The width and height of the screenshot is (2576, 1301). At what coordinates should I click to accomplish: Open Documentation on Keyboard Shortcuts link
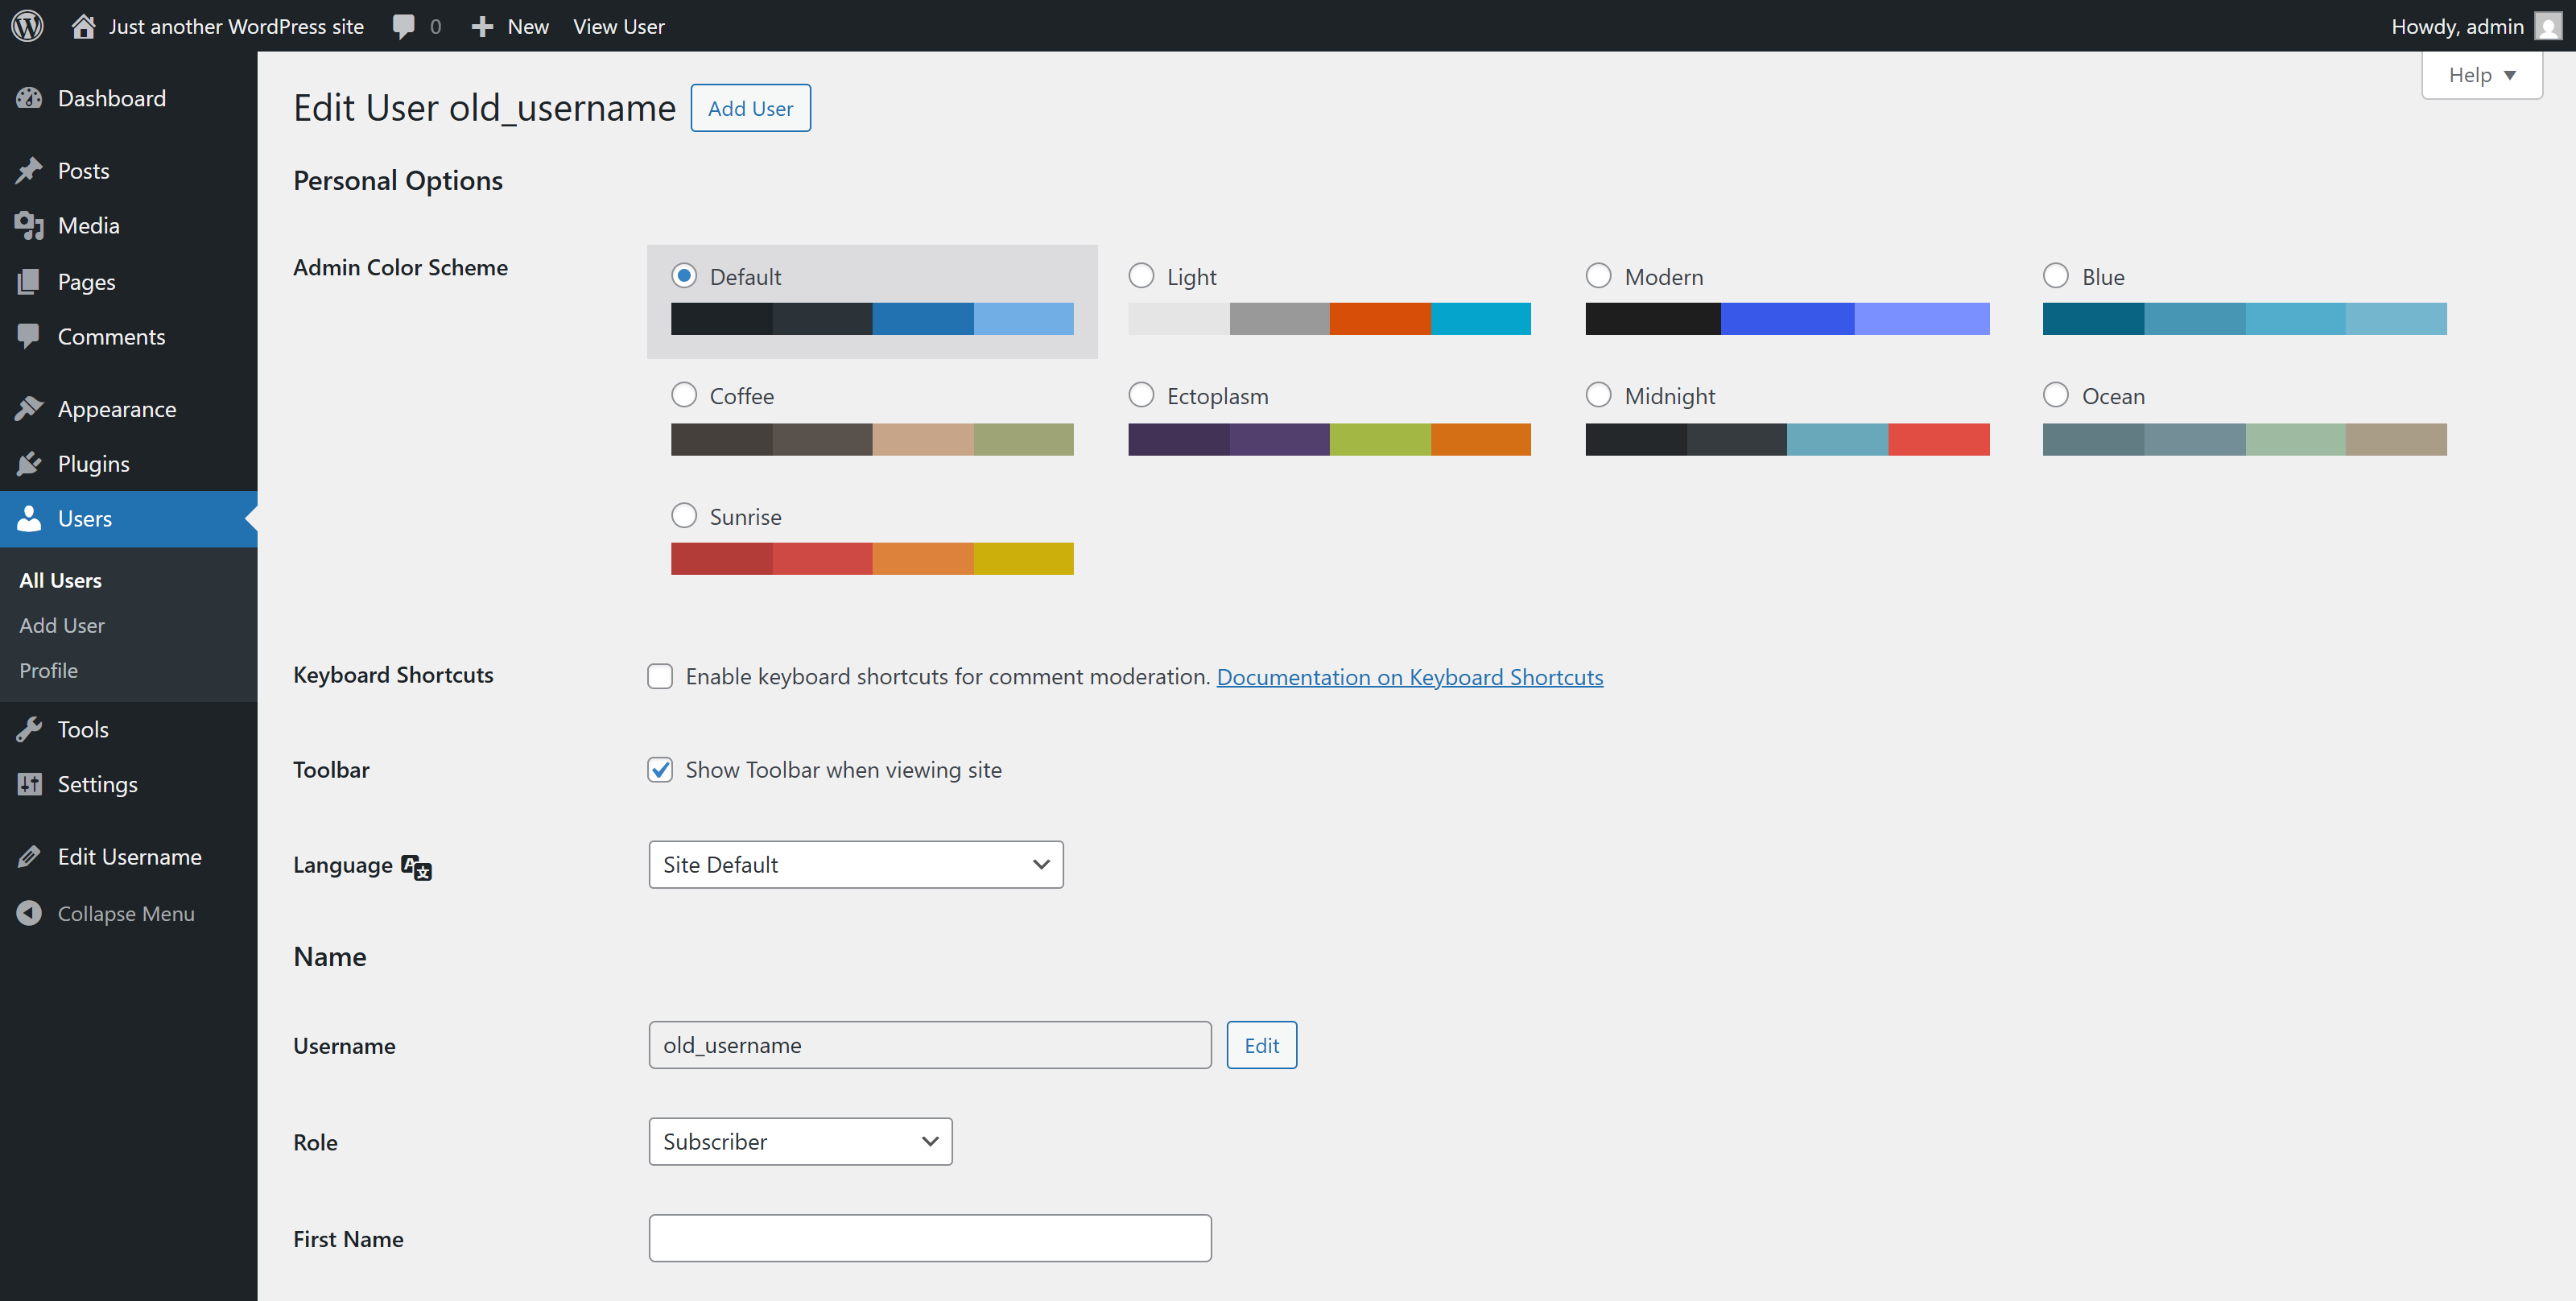(1409, 677)
